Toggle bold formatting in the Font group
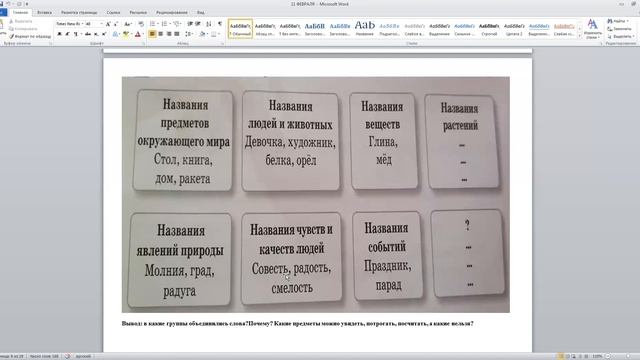 [x=60, y=34]
